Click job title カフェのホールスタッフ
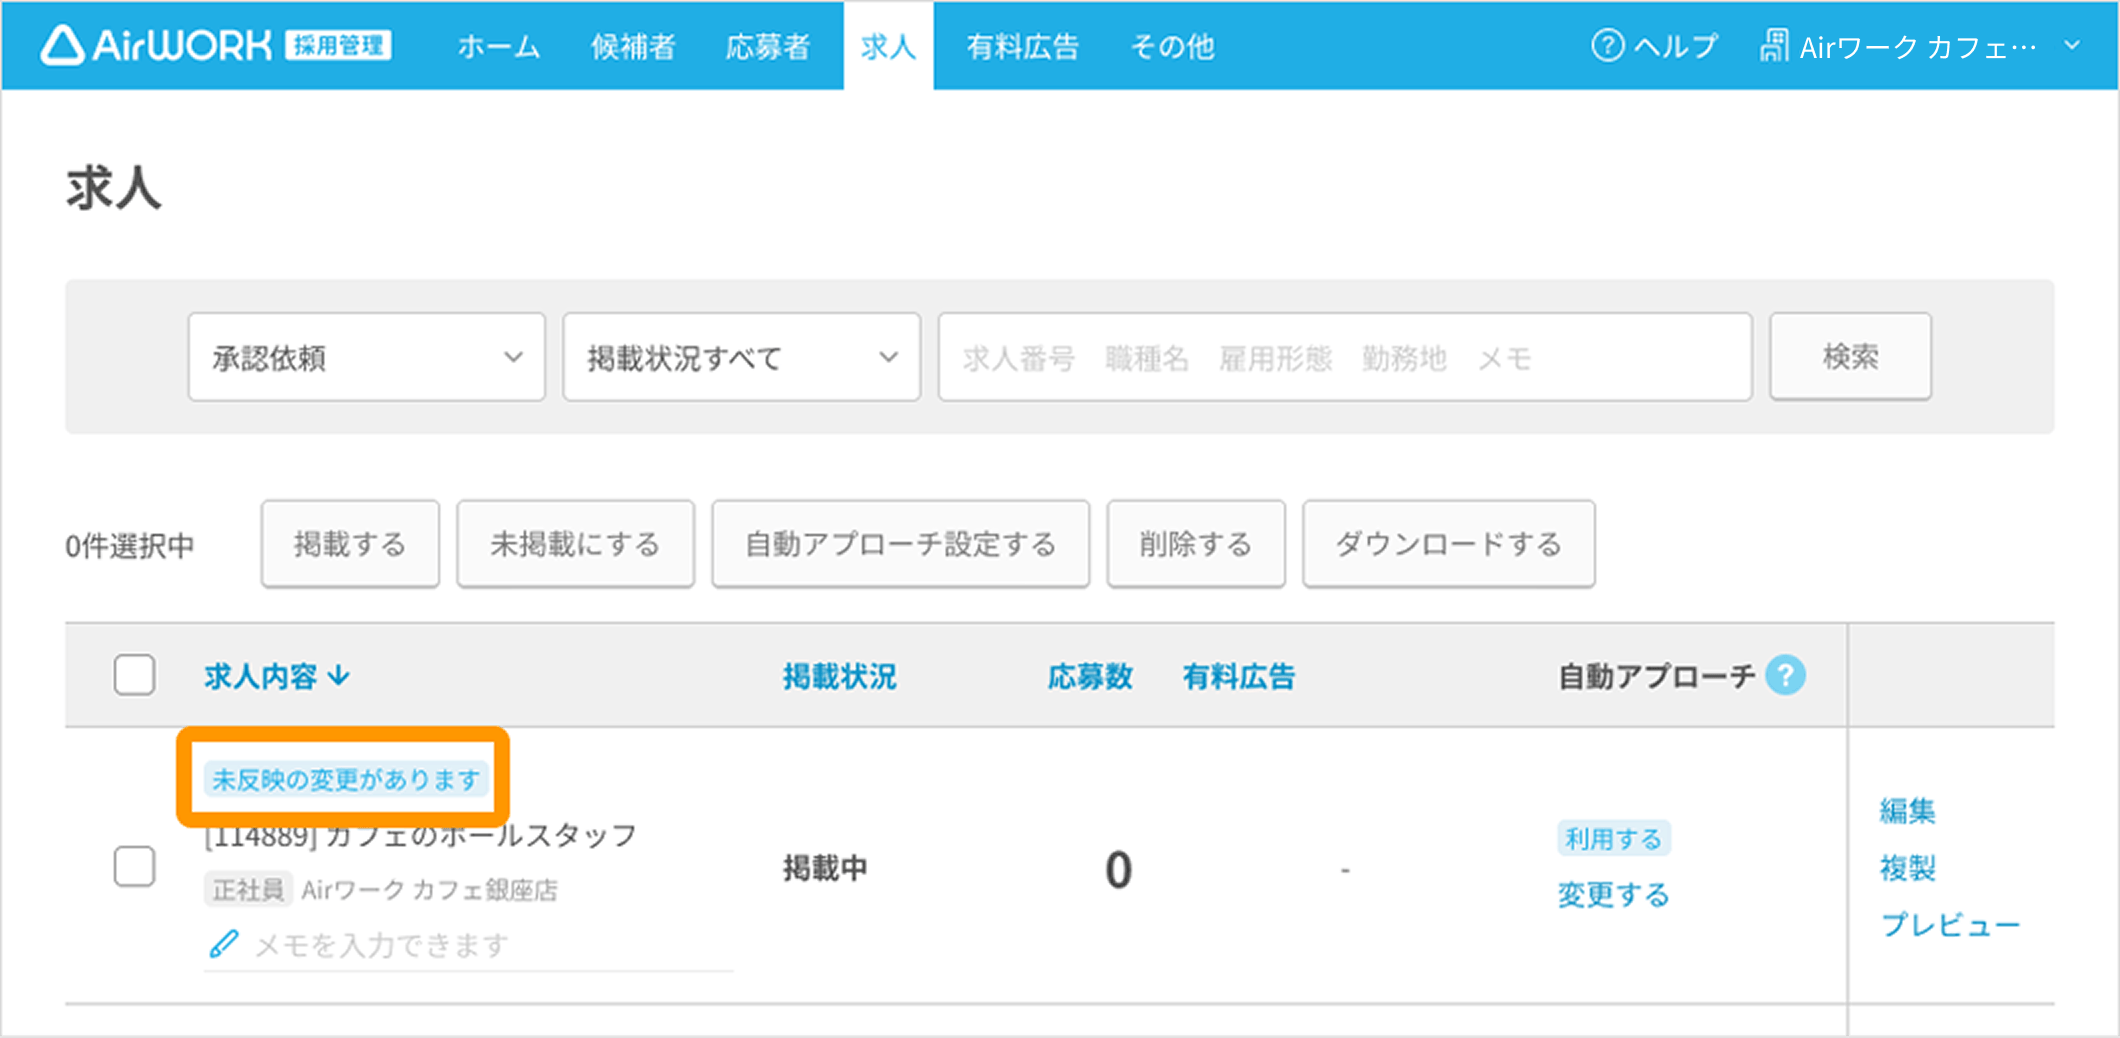This screenshot has width=2120, height=1038. click(x=481, y=835)
